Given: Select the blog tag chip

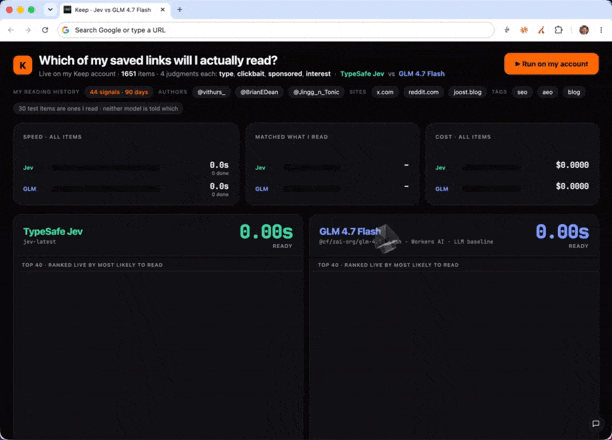Looking at the screenshot, I should click(574, 92).
